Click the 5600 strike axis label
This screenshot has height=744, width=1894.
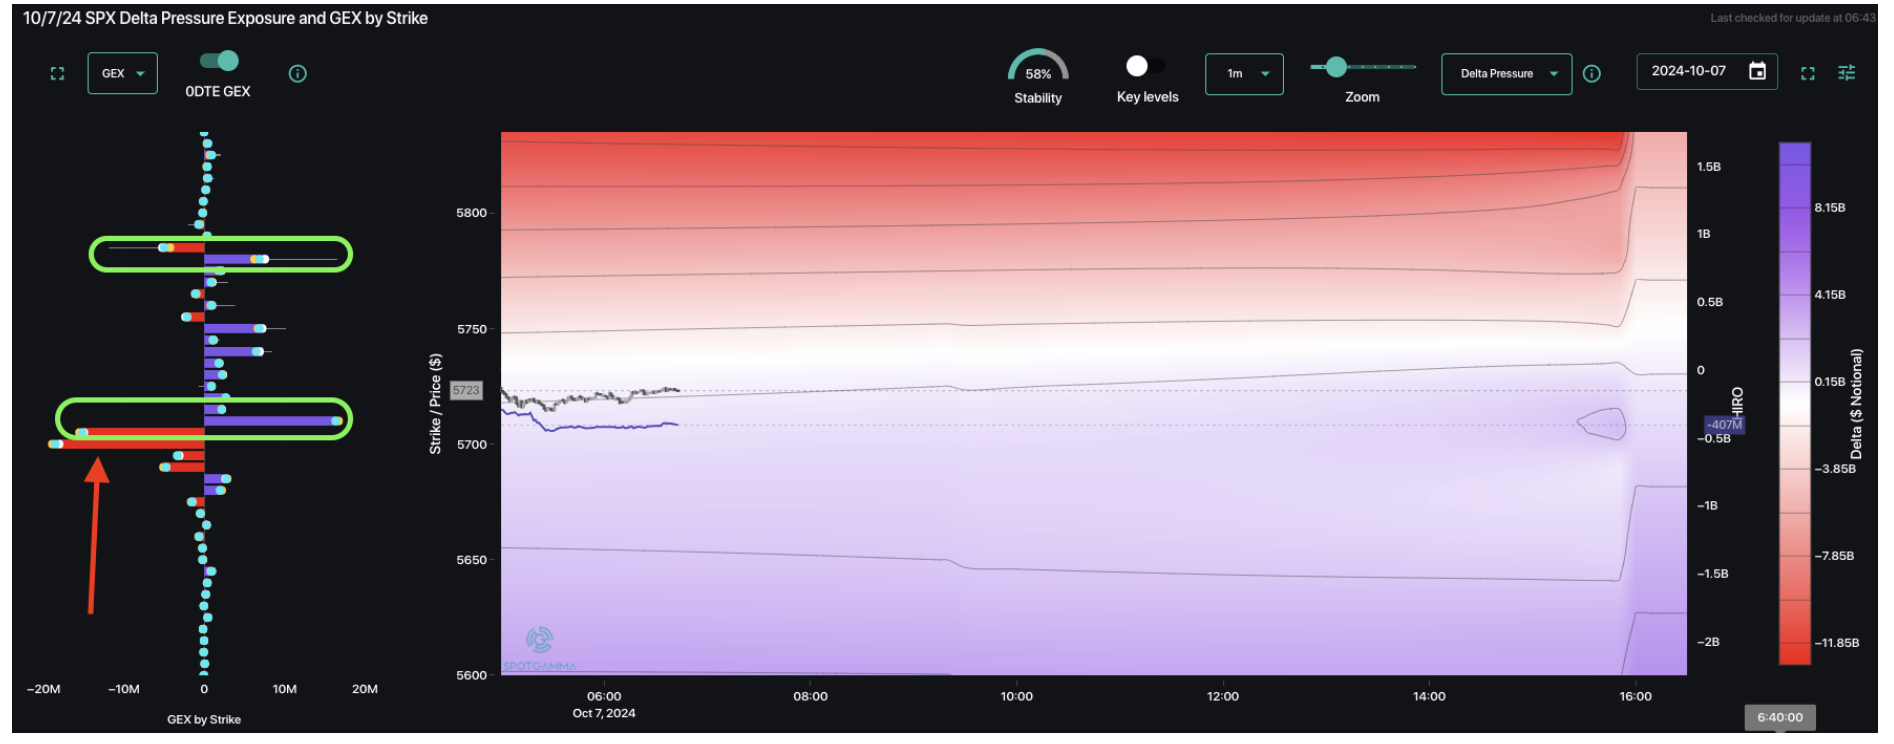coord(471,675)
